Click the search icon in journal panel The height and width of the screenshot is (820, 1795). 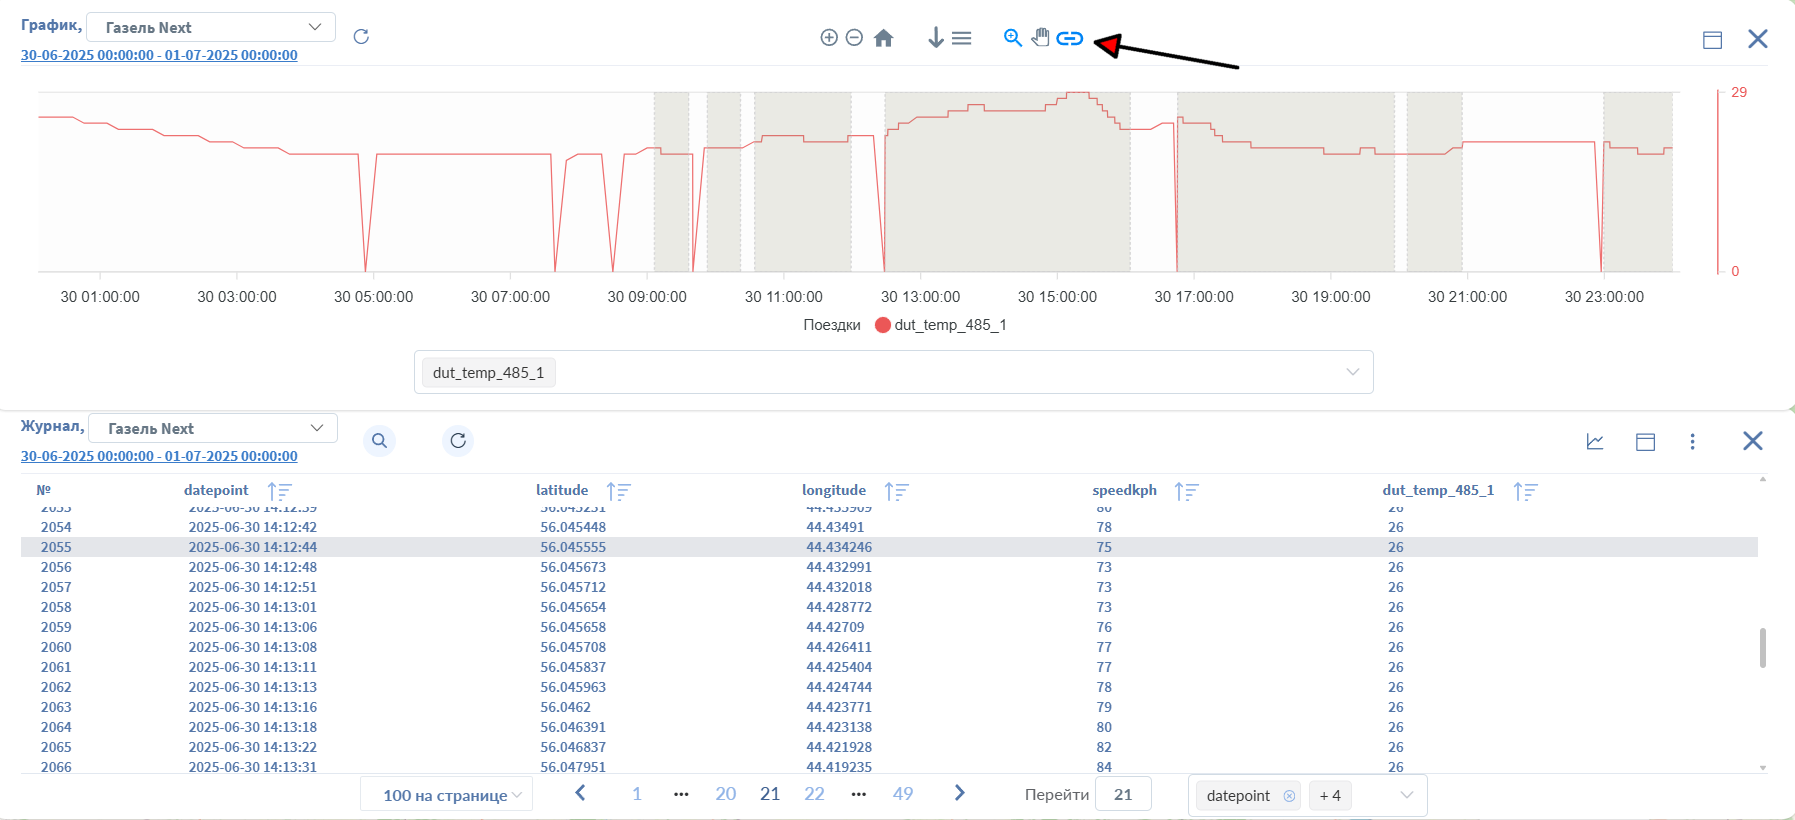[379, 441]
